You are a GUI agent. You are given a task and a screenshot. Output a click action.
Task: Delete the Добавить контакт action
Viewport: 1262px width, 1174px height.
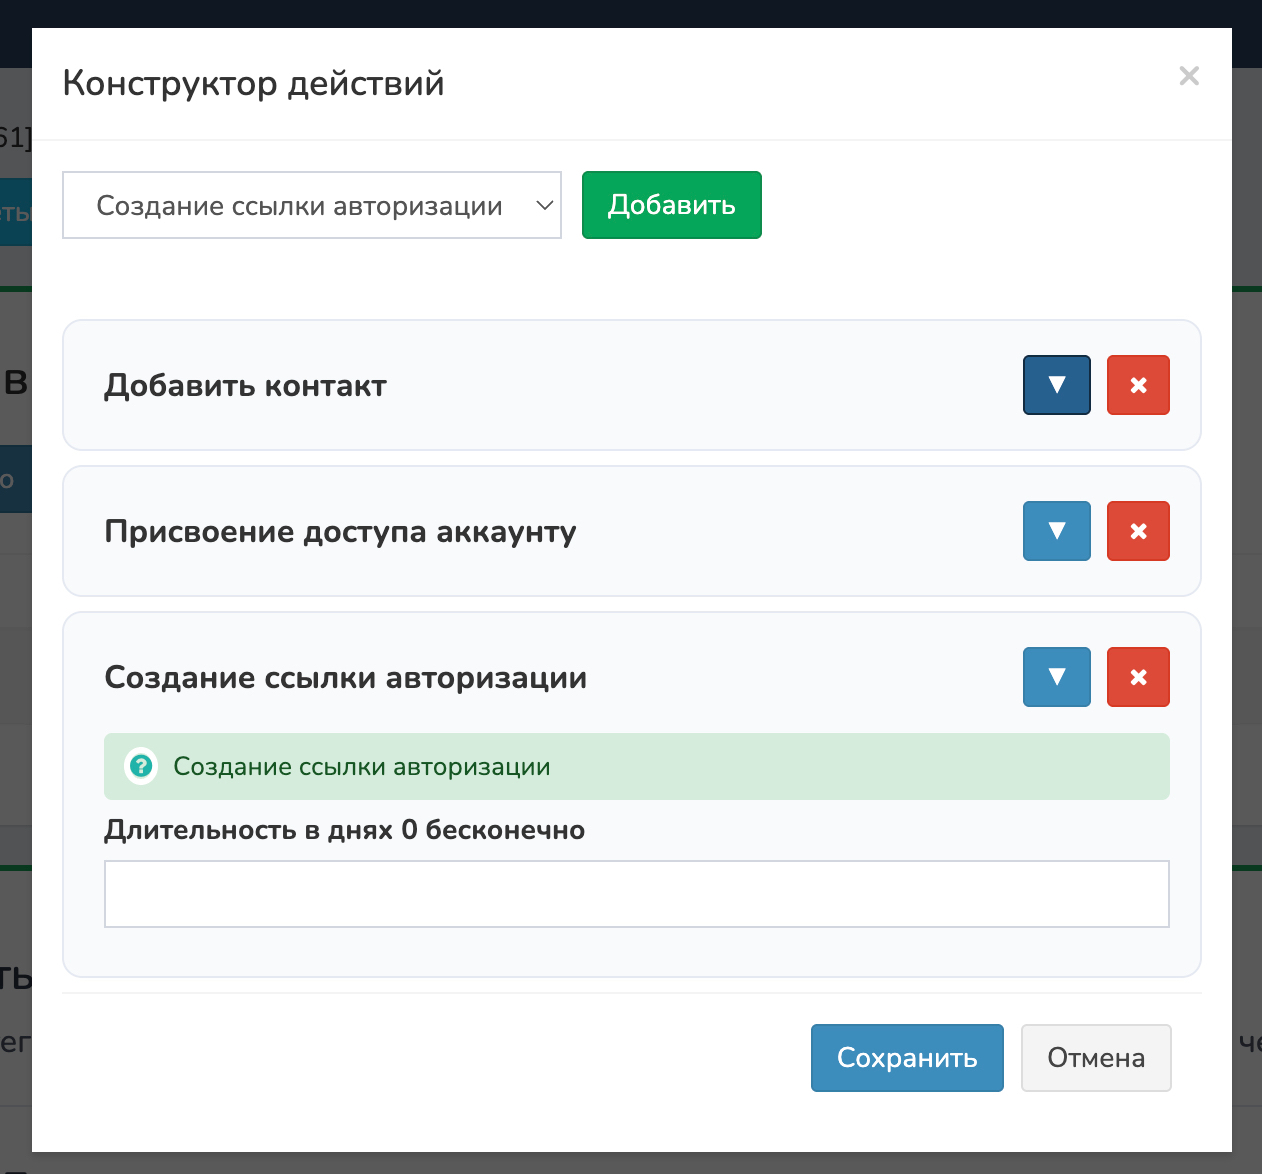(1137, 385)
